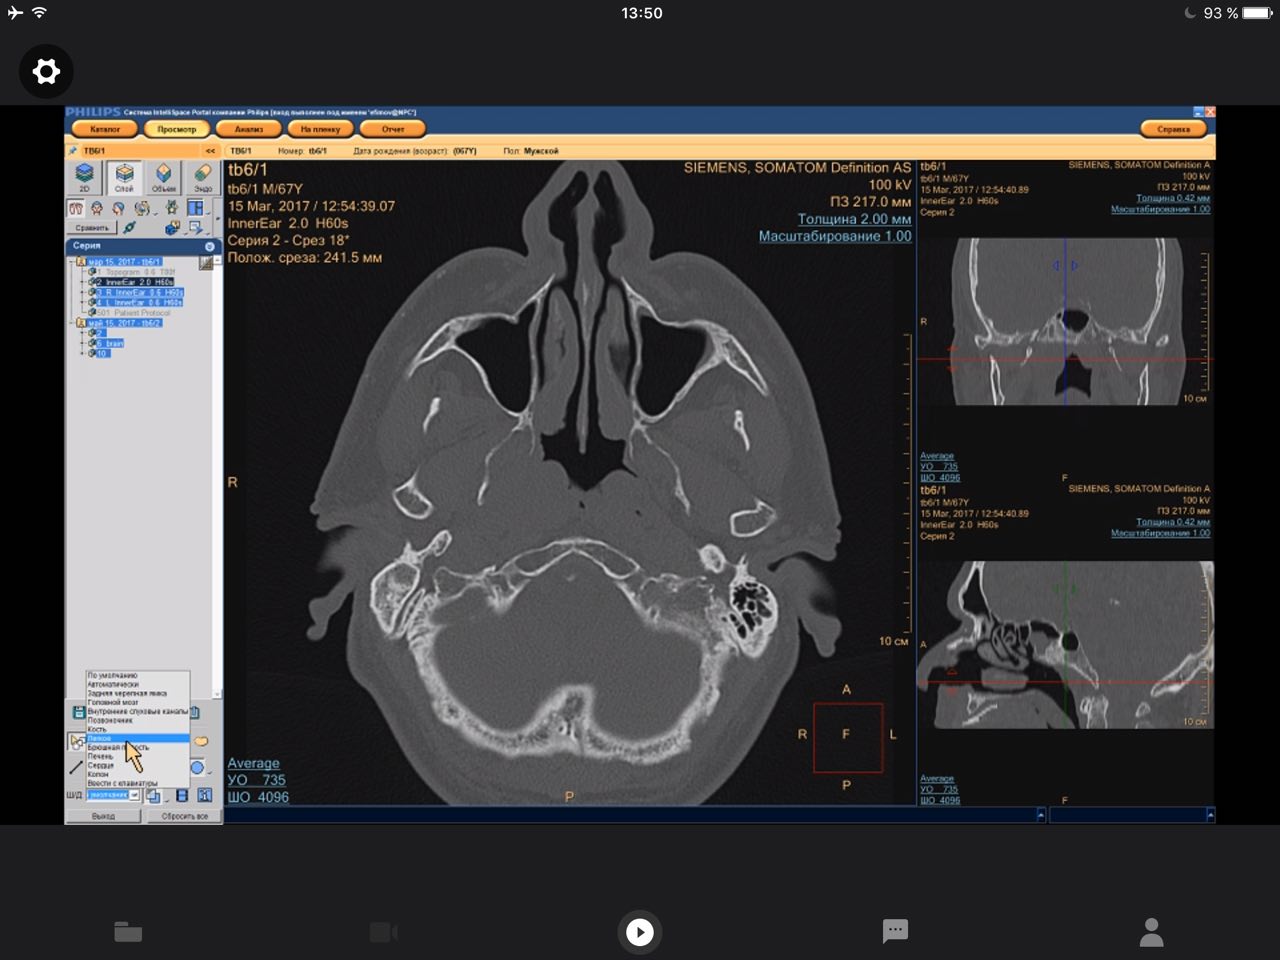Collapse the Серия panel header button
1280x960 pixels.
point(210,246)
